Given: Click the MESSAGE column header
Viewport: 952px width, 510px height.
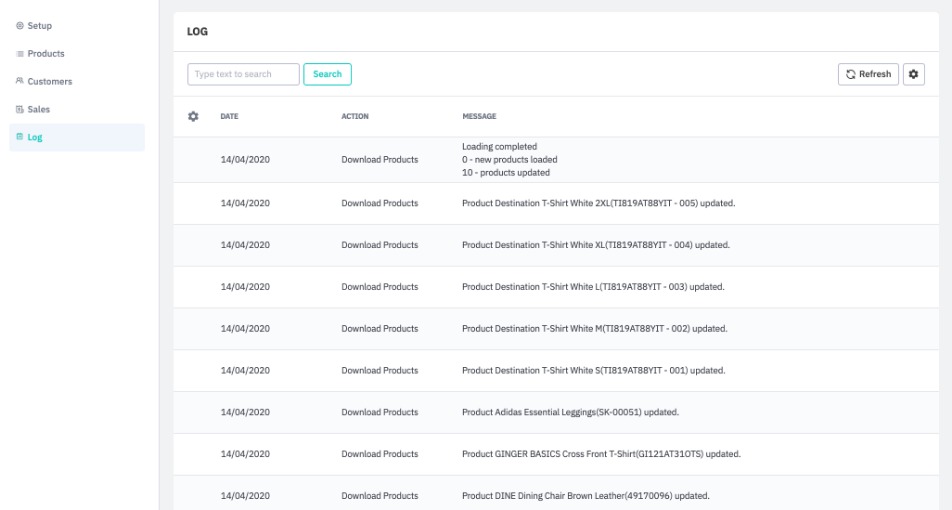Looking at the screenshot, I should point(479,117).
